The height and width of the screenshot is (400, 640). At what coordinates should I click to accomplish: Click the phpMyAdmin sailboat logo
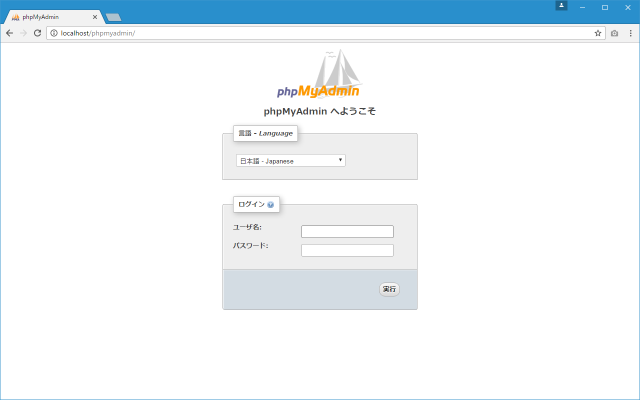tap(318, 74)
